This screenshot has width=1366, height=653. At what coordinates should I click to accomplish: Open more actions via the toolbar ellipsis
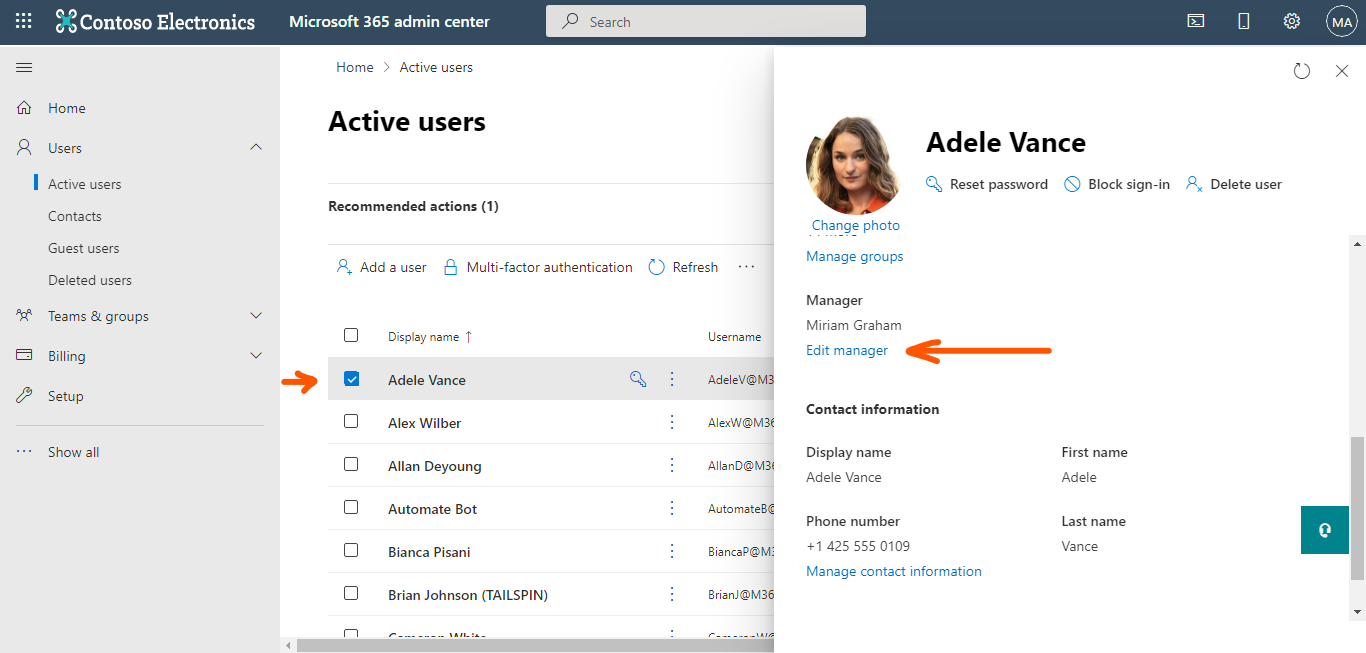click(746, 266)
